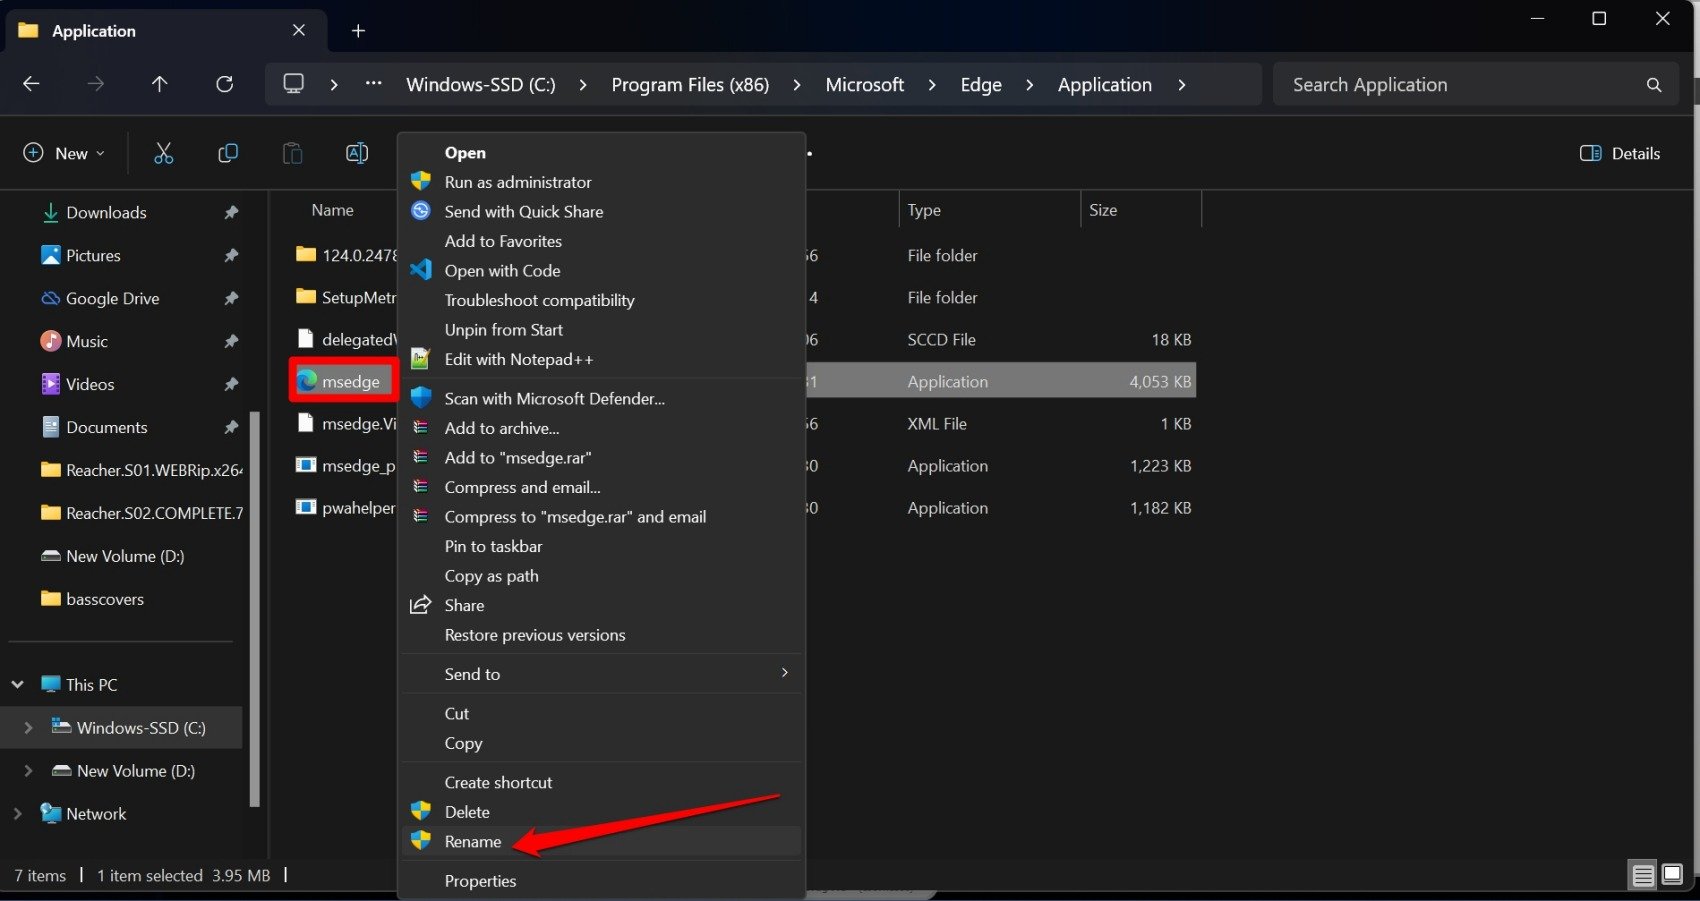The width and height of the screenshot is (1700, 901).
Task: Select Run as administrator option
Action: pyautogui.click(x=518, y=182)
